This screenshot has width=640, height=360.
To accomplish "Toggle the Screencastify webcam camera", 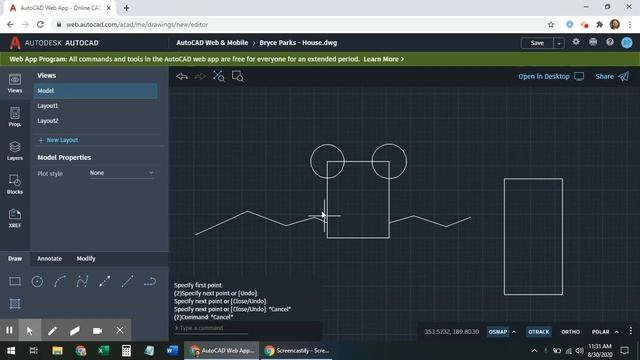I will [x=97, y=331].
